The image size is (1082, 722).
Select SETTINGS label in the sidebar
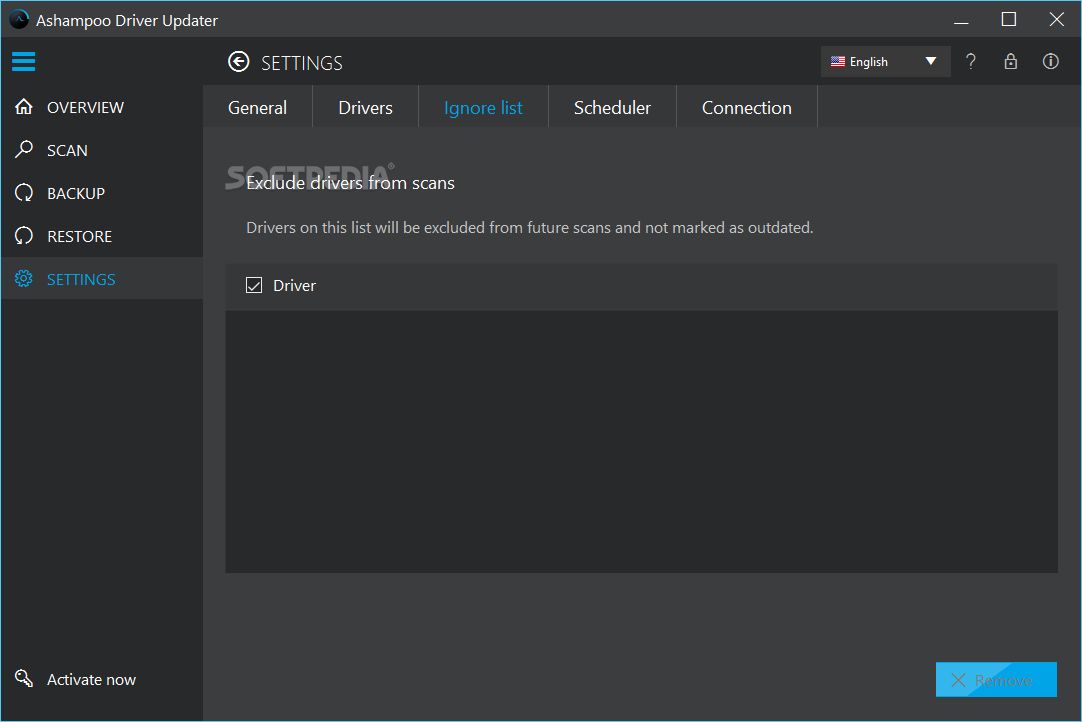click(81, 279)
